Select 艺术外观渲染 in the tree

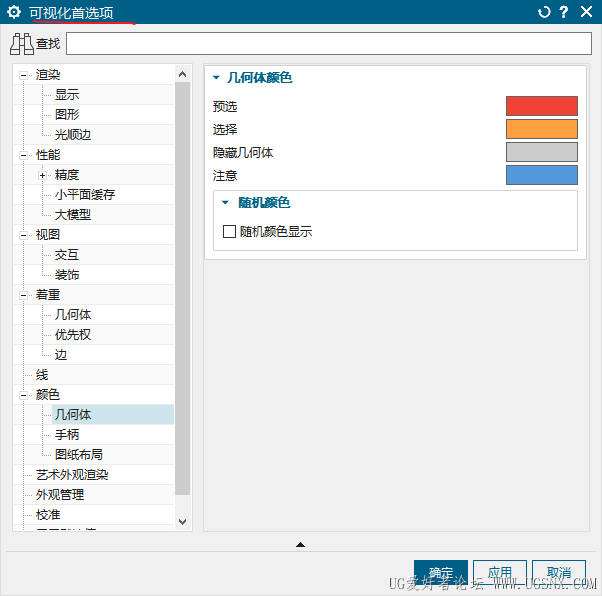click(72, 475)
